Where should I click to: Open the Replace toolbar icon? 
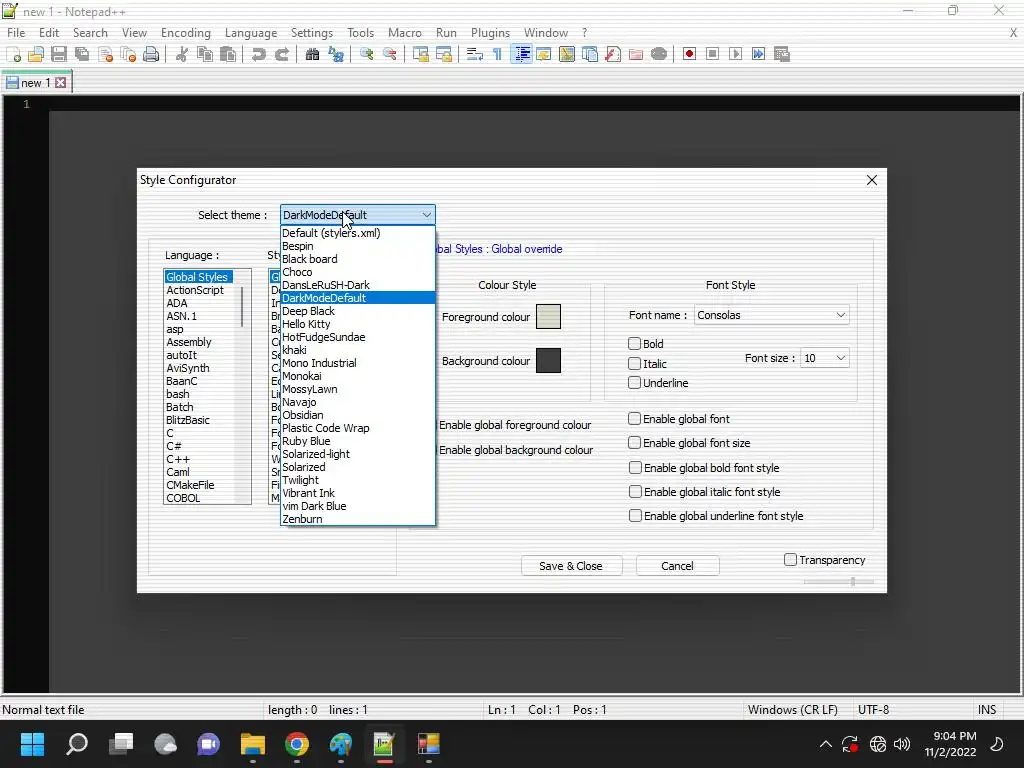tap(336, 54)
